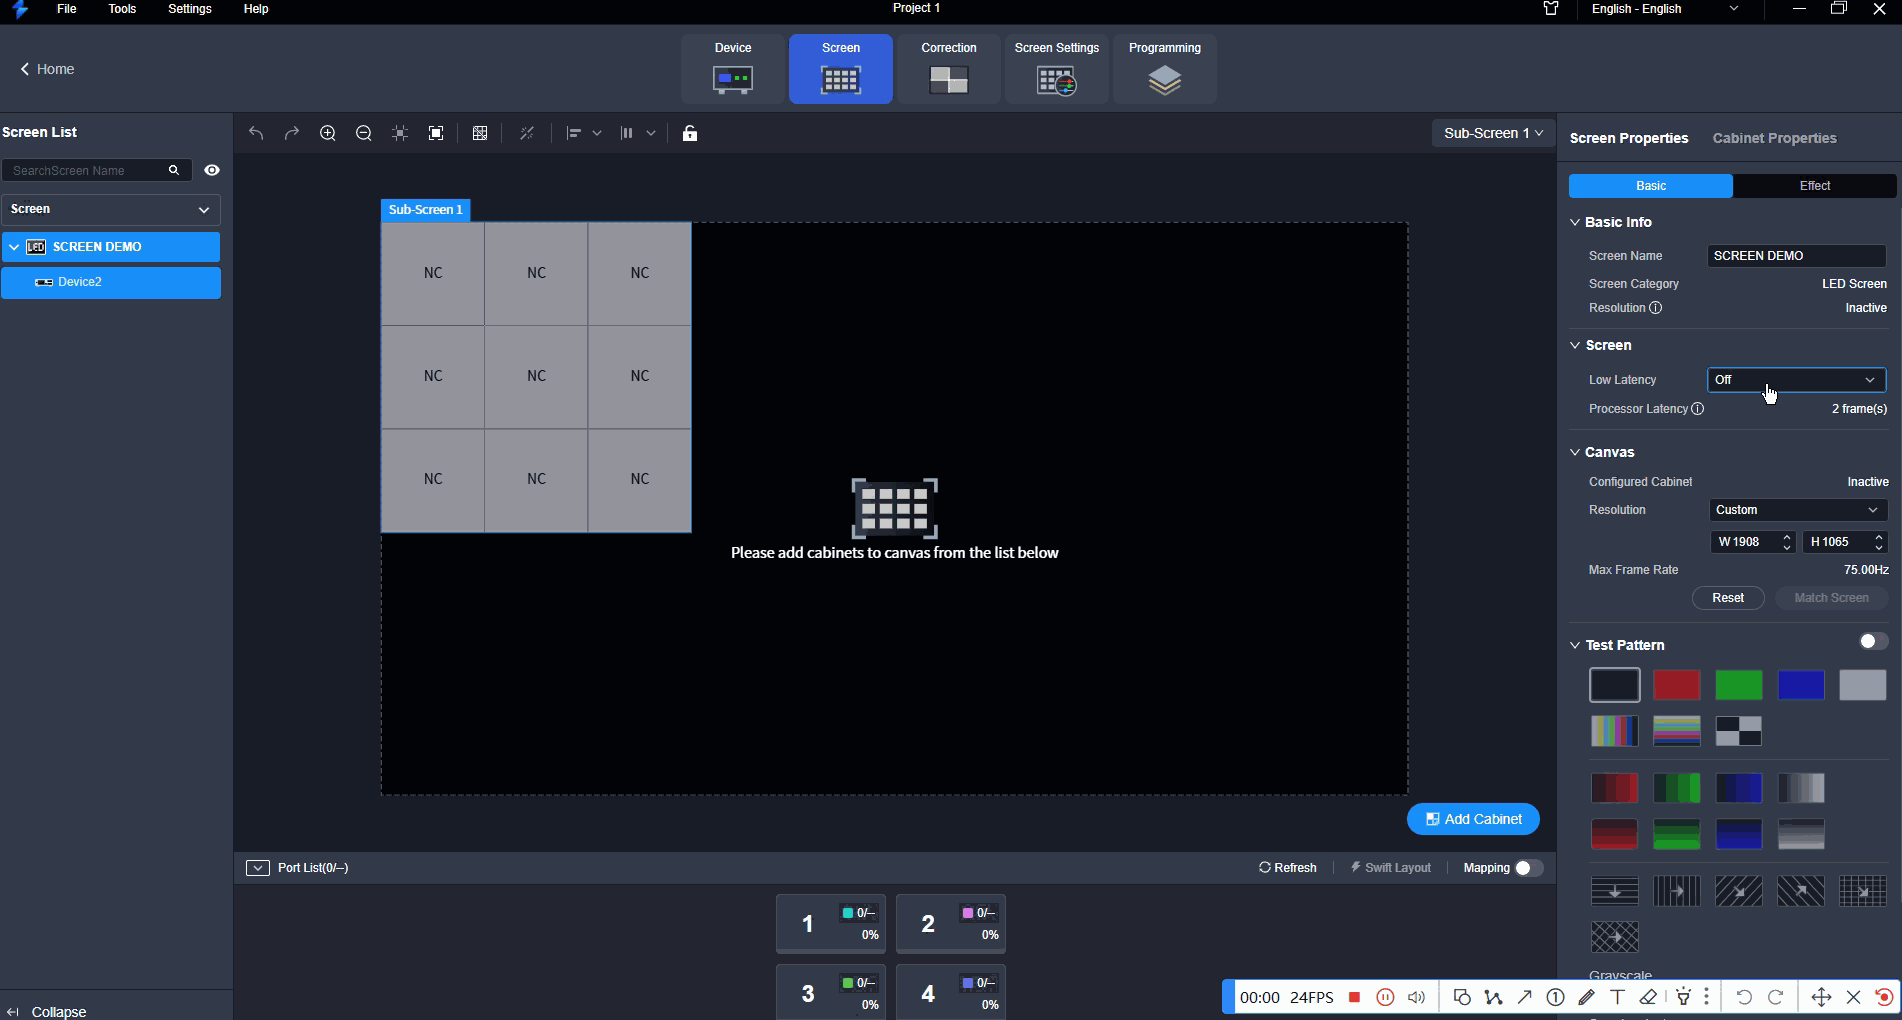Image resolution: width=1902 pixels, height=1020 pixels.
Task: Select the Effect sub-tab
Action: (x=1814, y=186)
